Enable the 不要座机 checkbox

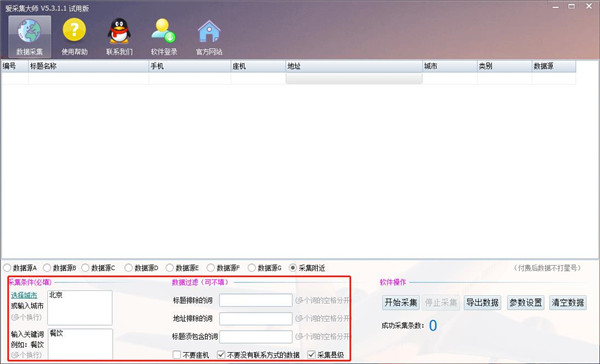pos(176,355)
